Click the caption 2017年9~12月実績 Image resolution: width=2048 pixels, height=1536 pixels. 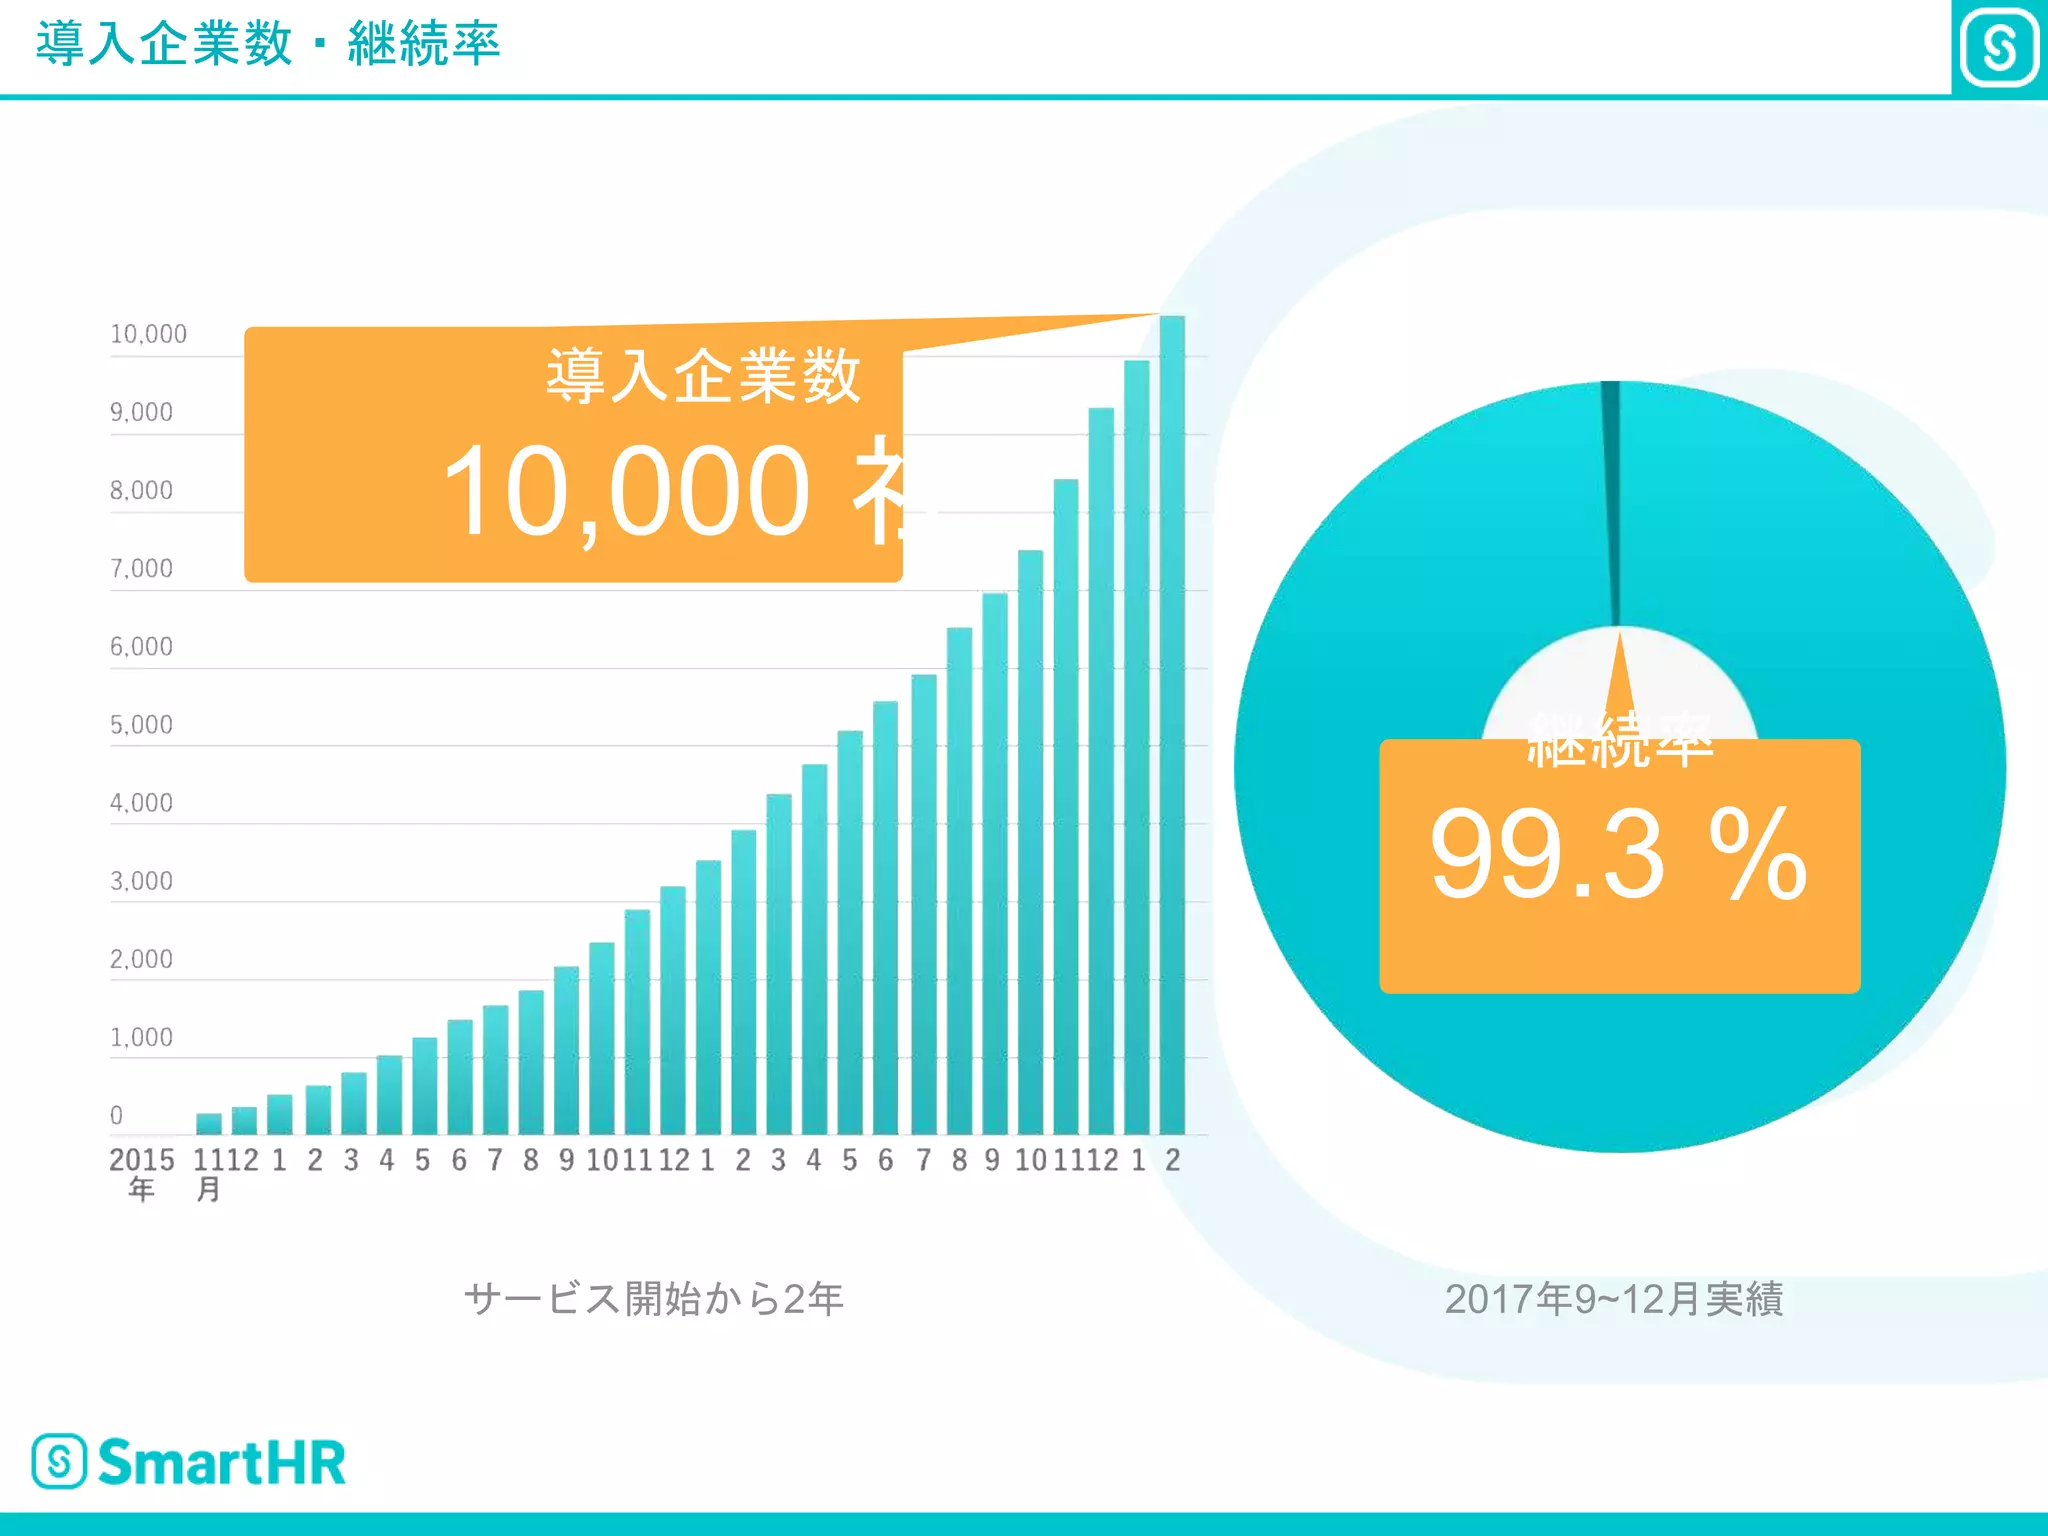click(x=1613, y=1299)
